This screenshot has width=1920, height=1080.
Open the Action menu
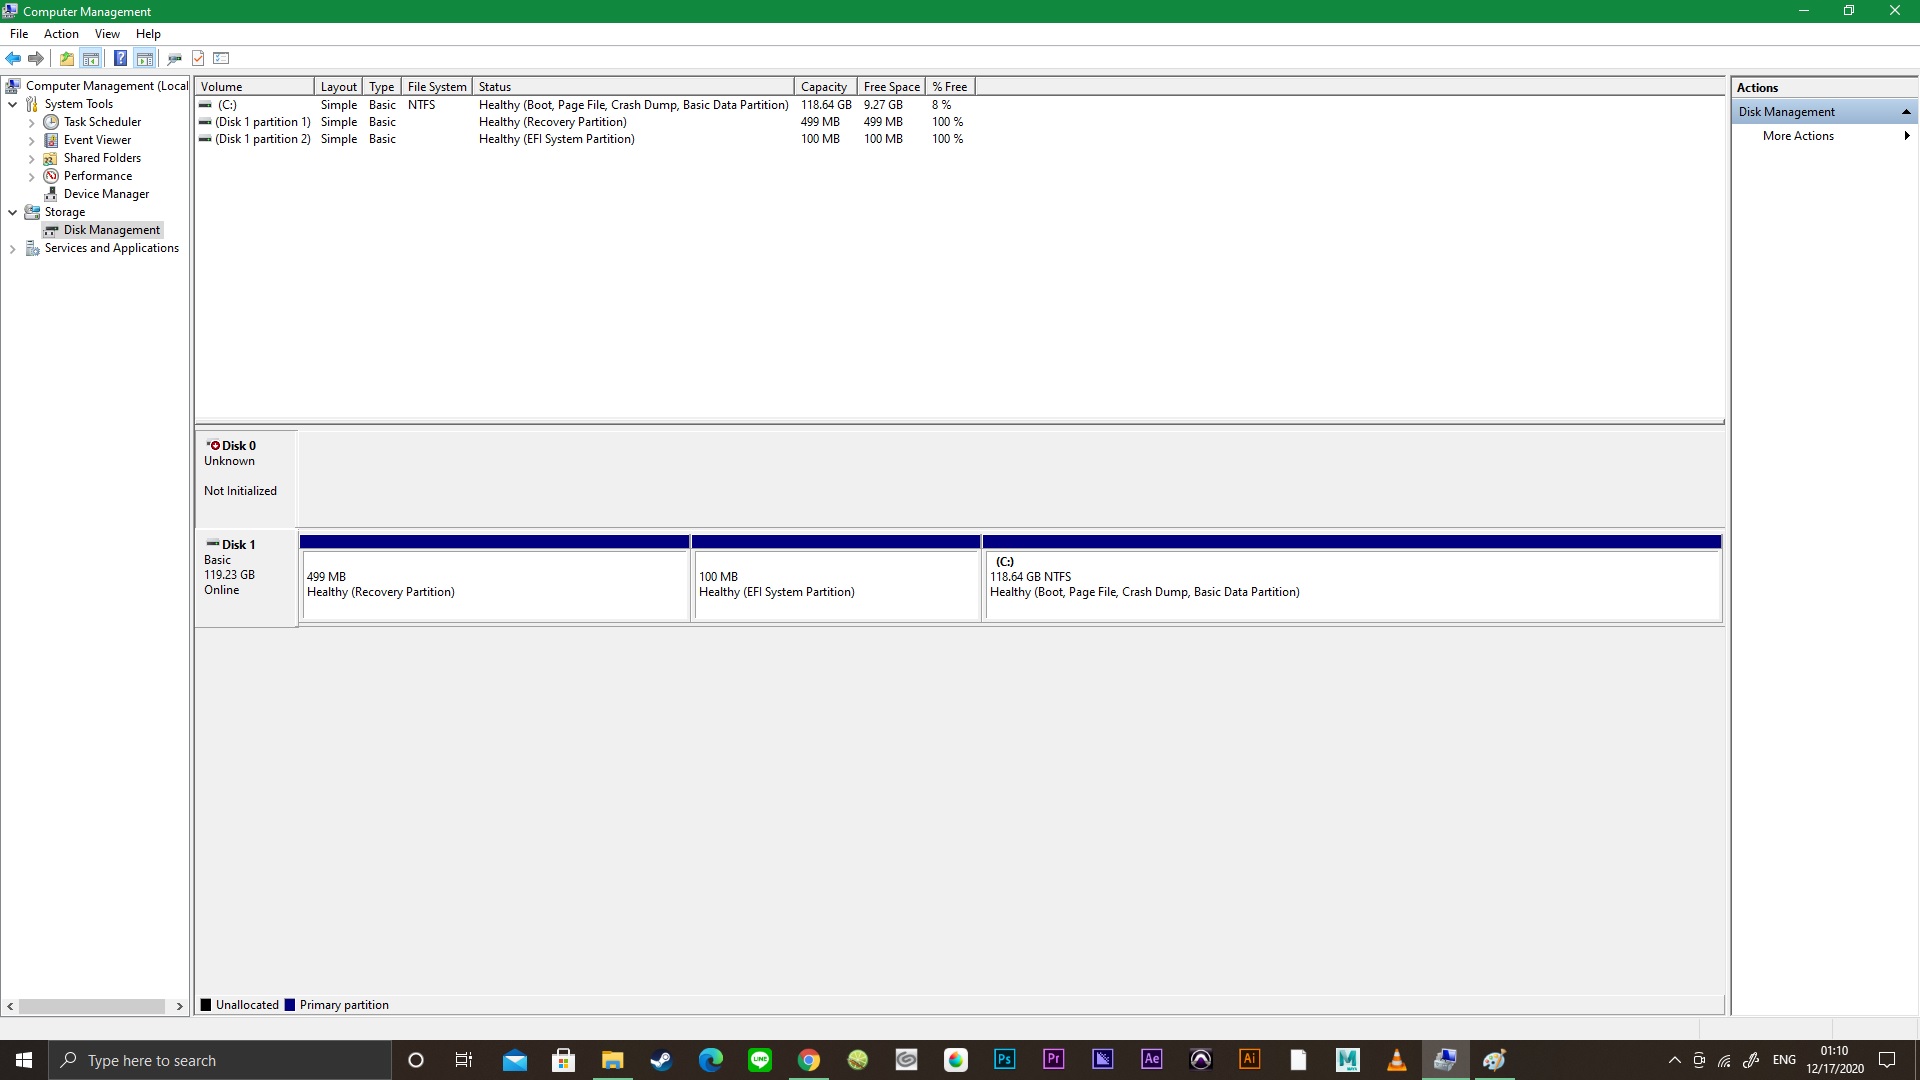point(61,34)
